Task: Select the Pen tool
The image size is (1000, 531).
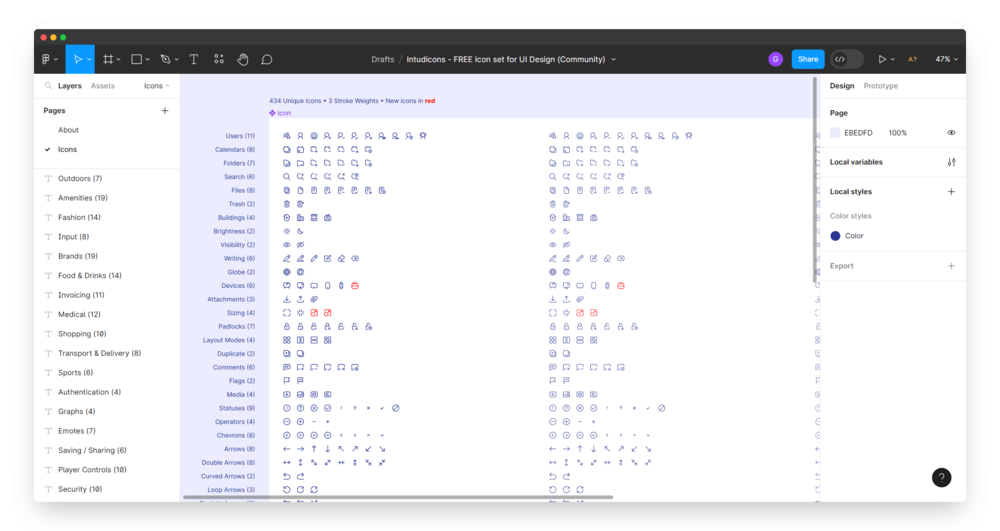Action: click(x=166, y=59)
